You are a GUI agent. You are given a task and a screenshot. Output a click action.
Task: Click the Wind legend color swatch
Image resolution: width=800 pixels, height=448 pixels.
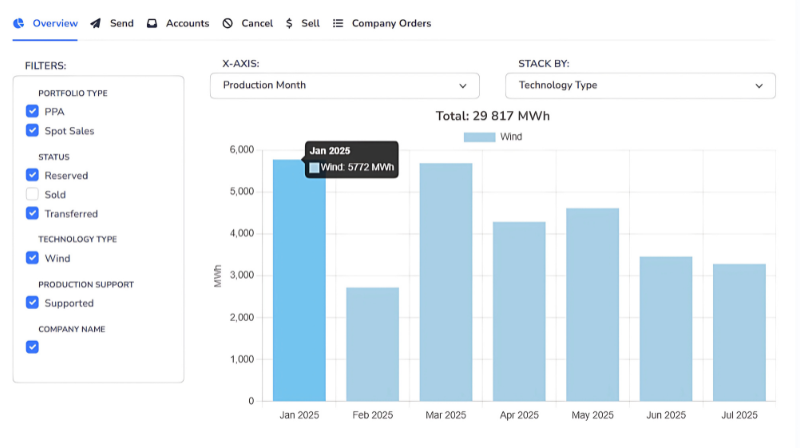pos(479,137)
